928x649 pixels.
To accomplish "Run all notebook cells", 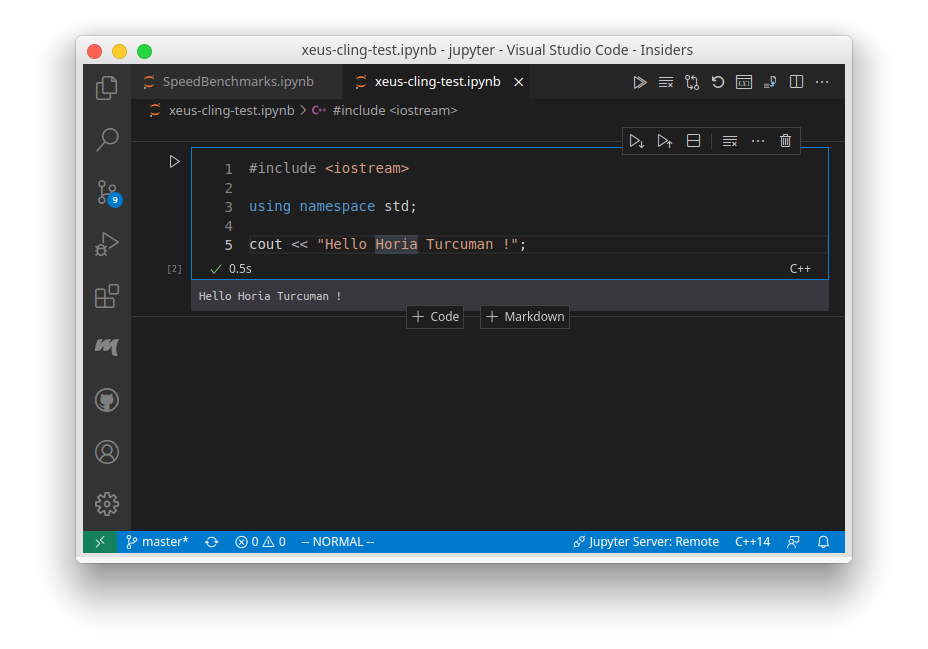I will (x=640, y=82).
